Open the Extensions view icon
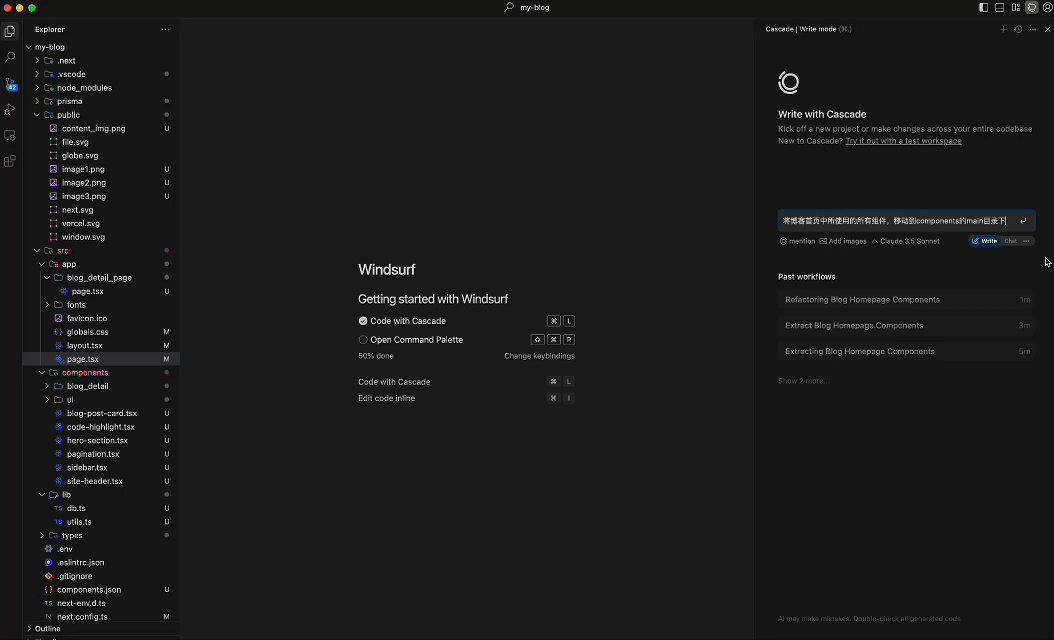The width and height of the screenshot is (1054, 640). pos(9,161)
